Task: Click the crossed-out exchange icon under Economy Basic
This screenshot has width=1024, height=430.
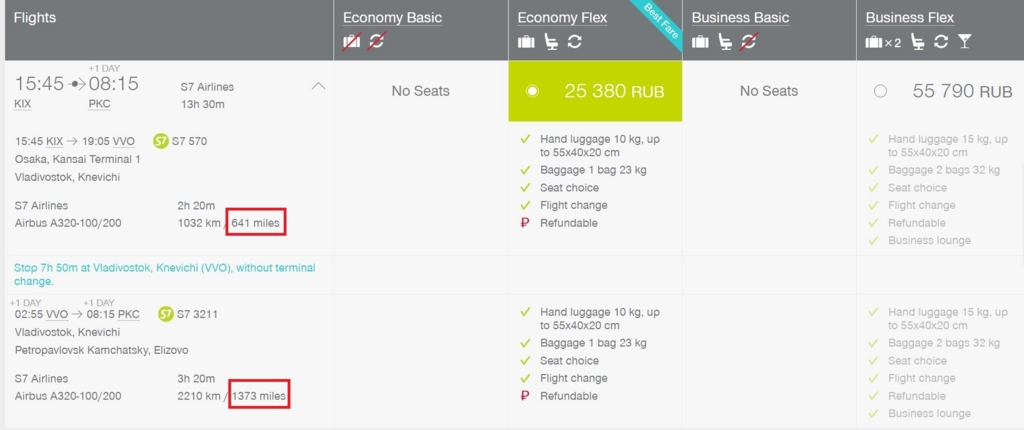Action: tap(376, 42)
